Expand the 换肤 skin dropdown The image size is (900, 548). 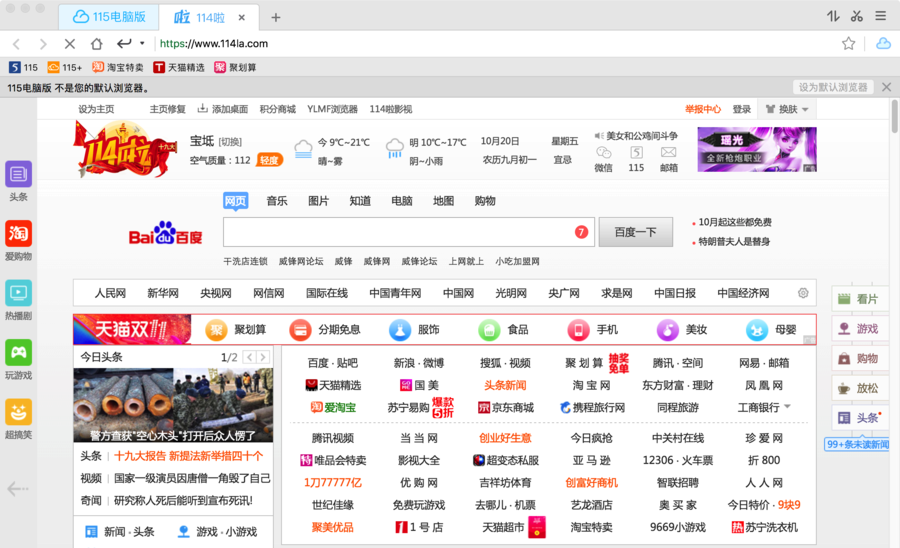(787, 109)
